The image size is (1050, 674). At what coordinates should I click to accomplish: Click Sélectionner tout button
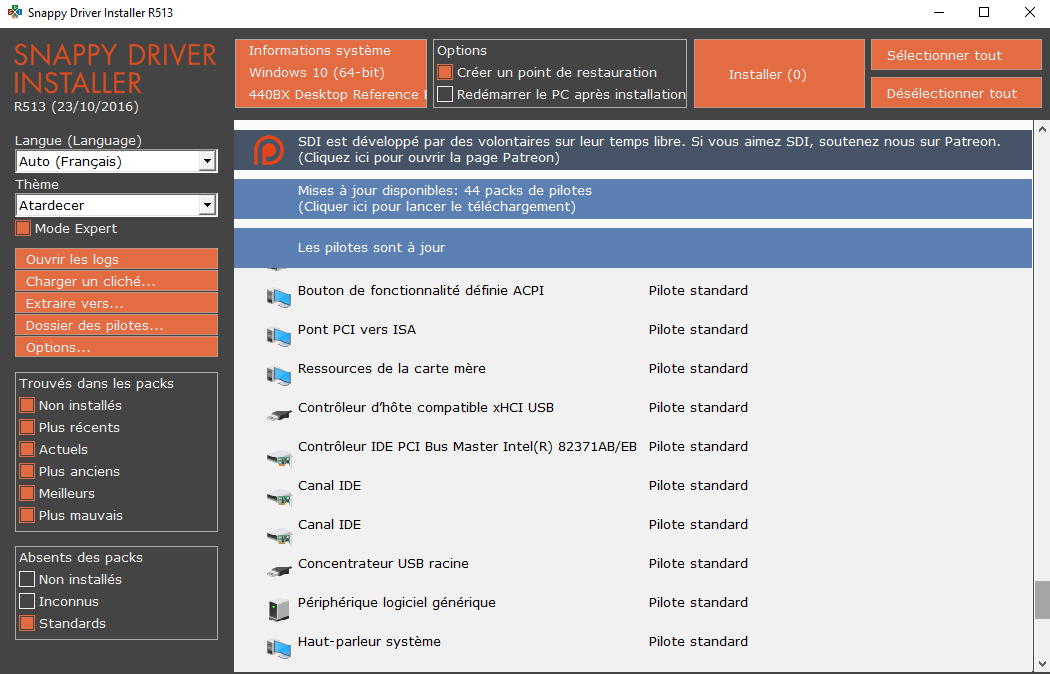point(956,55)
